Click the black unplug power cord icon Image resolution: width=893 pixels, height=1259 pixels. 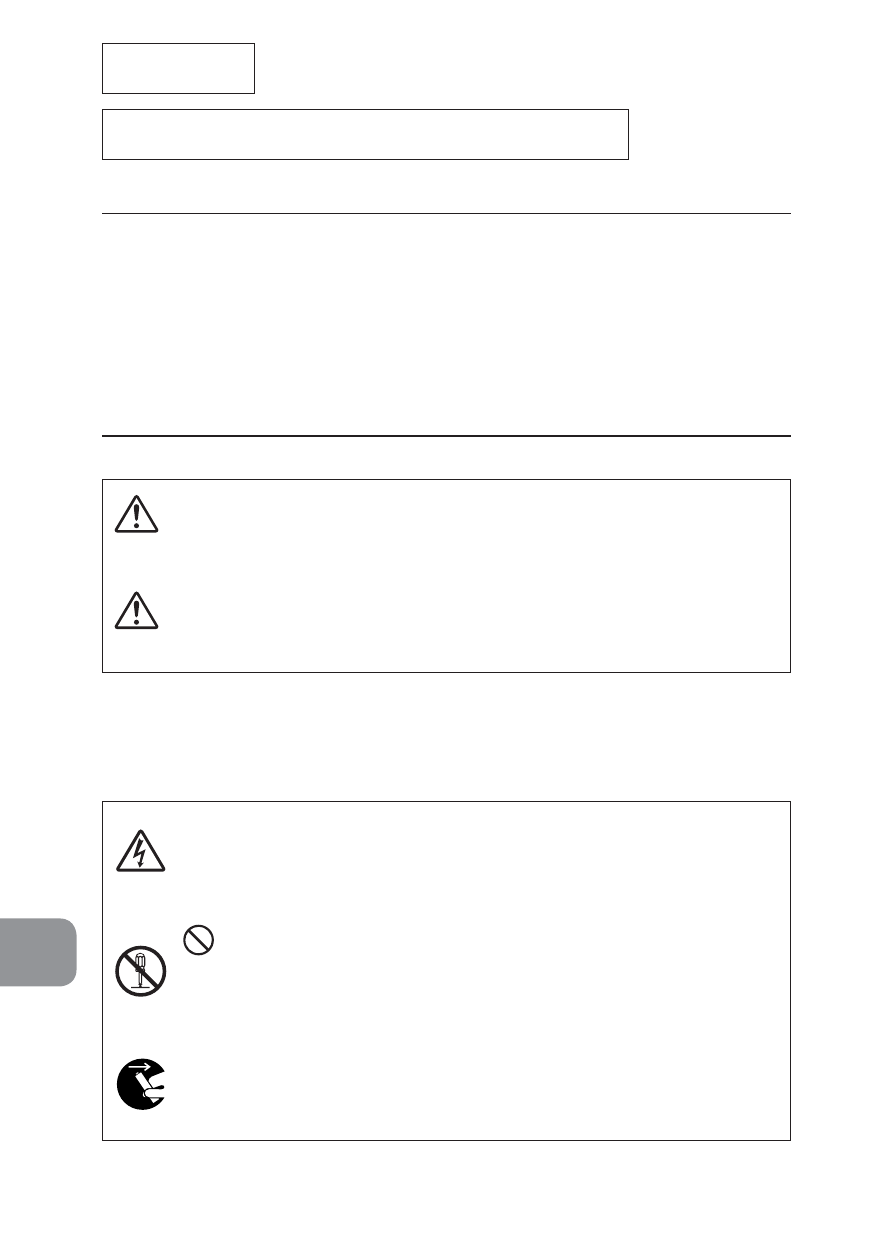(x=141, y=1084)
